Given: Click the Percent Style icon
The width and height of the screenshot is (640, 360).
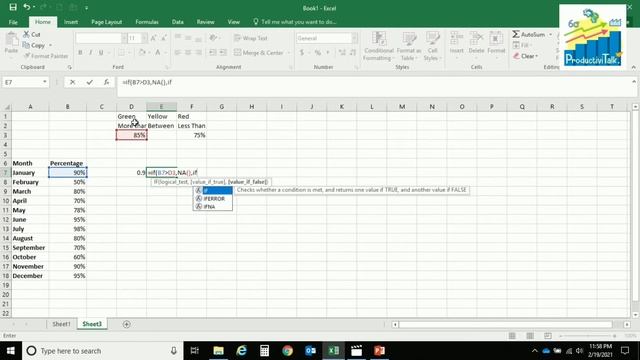Looking at the screenshot, I should pyautogui.click(x=317, y=53).
